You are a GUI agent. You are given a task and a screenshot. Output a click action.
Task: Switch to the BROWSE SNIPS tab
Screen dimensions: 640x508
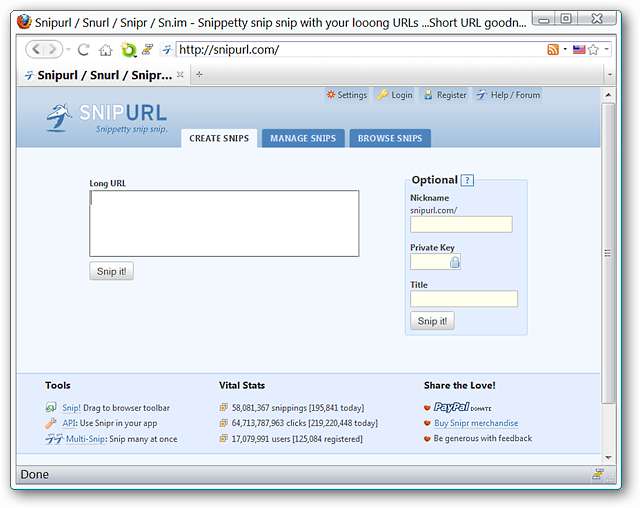pyautogui.click(x=390, y=138)
